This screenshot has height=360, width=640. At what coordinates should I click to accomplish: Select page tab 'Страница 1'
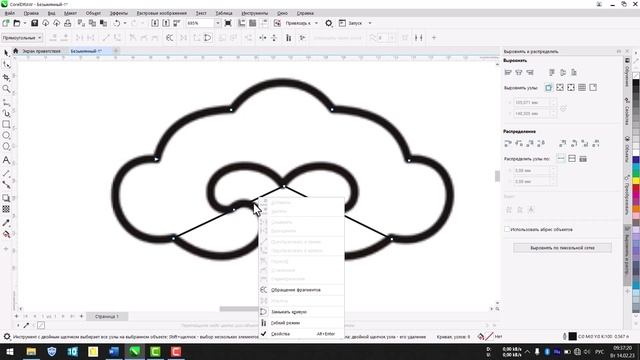pyautogui.click(x=107, y=316)
